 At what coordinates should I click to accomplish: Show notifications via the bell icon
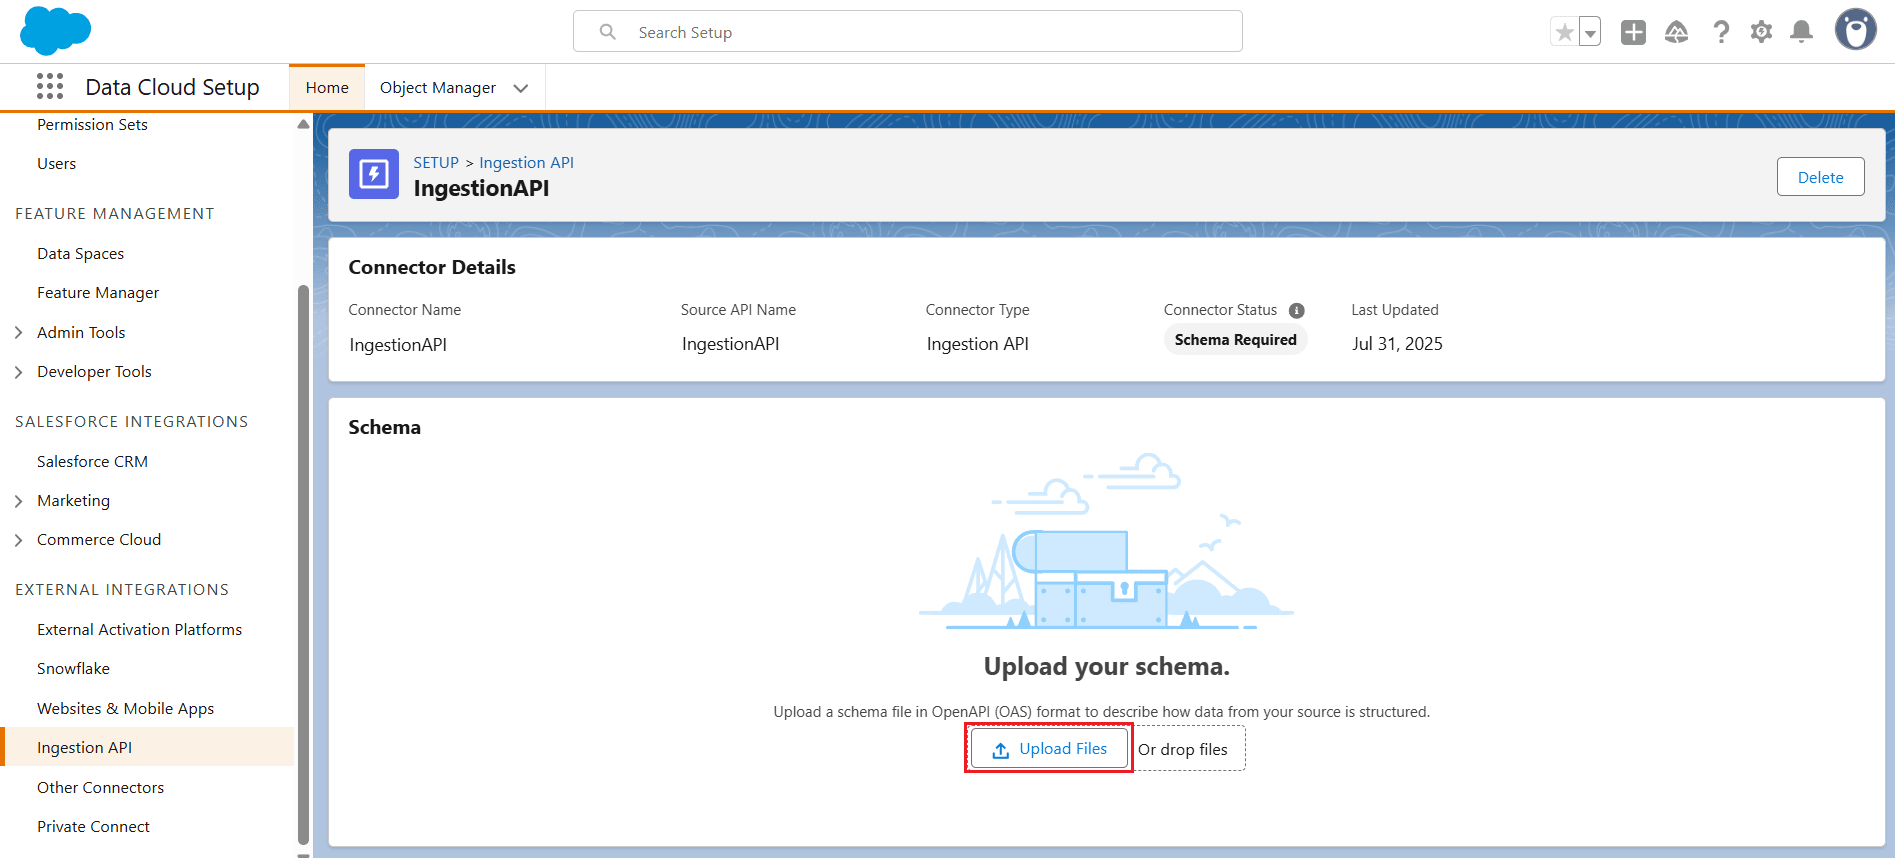(1801, 32)
